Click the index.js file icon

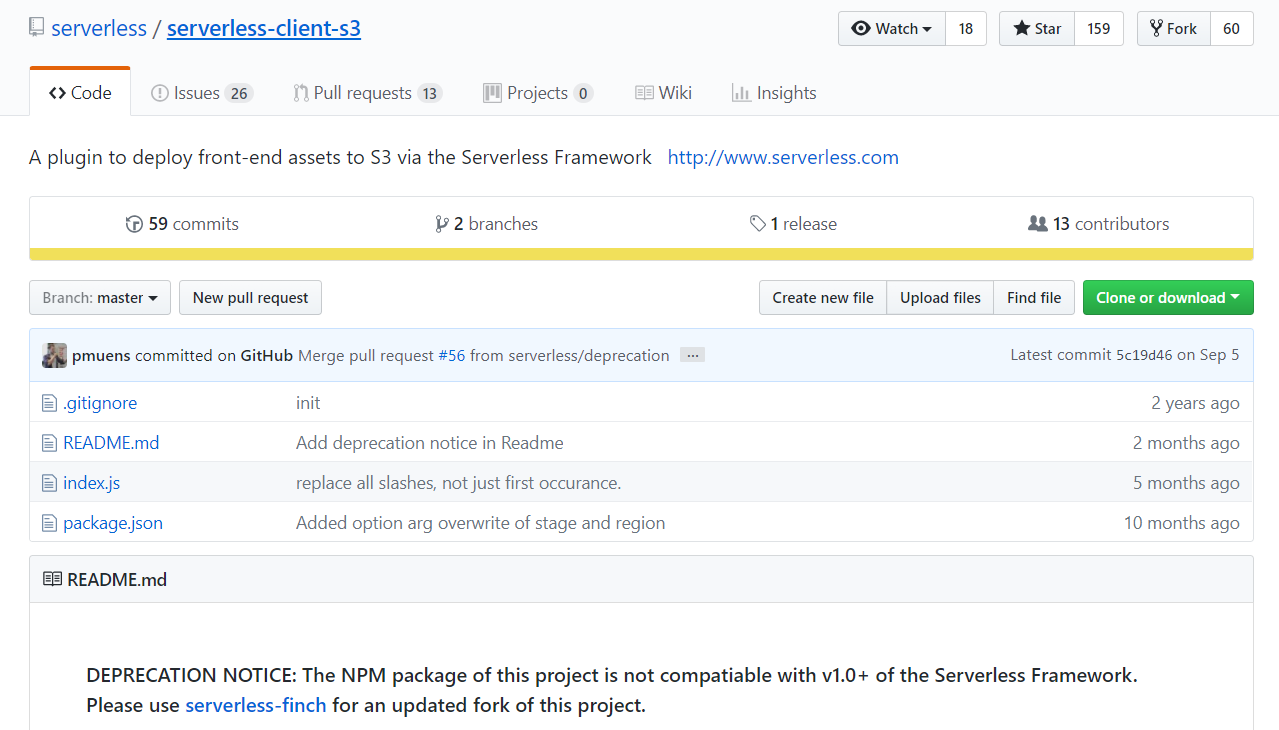pos(49,483)
